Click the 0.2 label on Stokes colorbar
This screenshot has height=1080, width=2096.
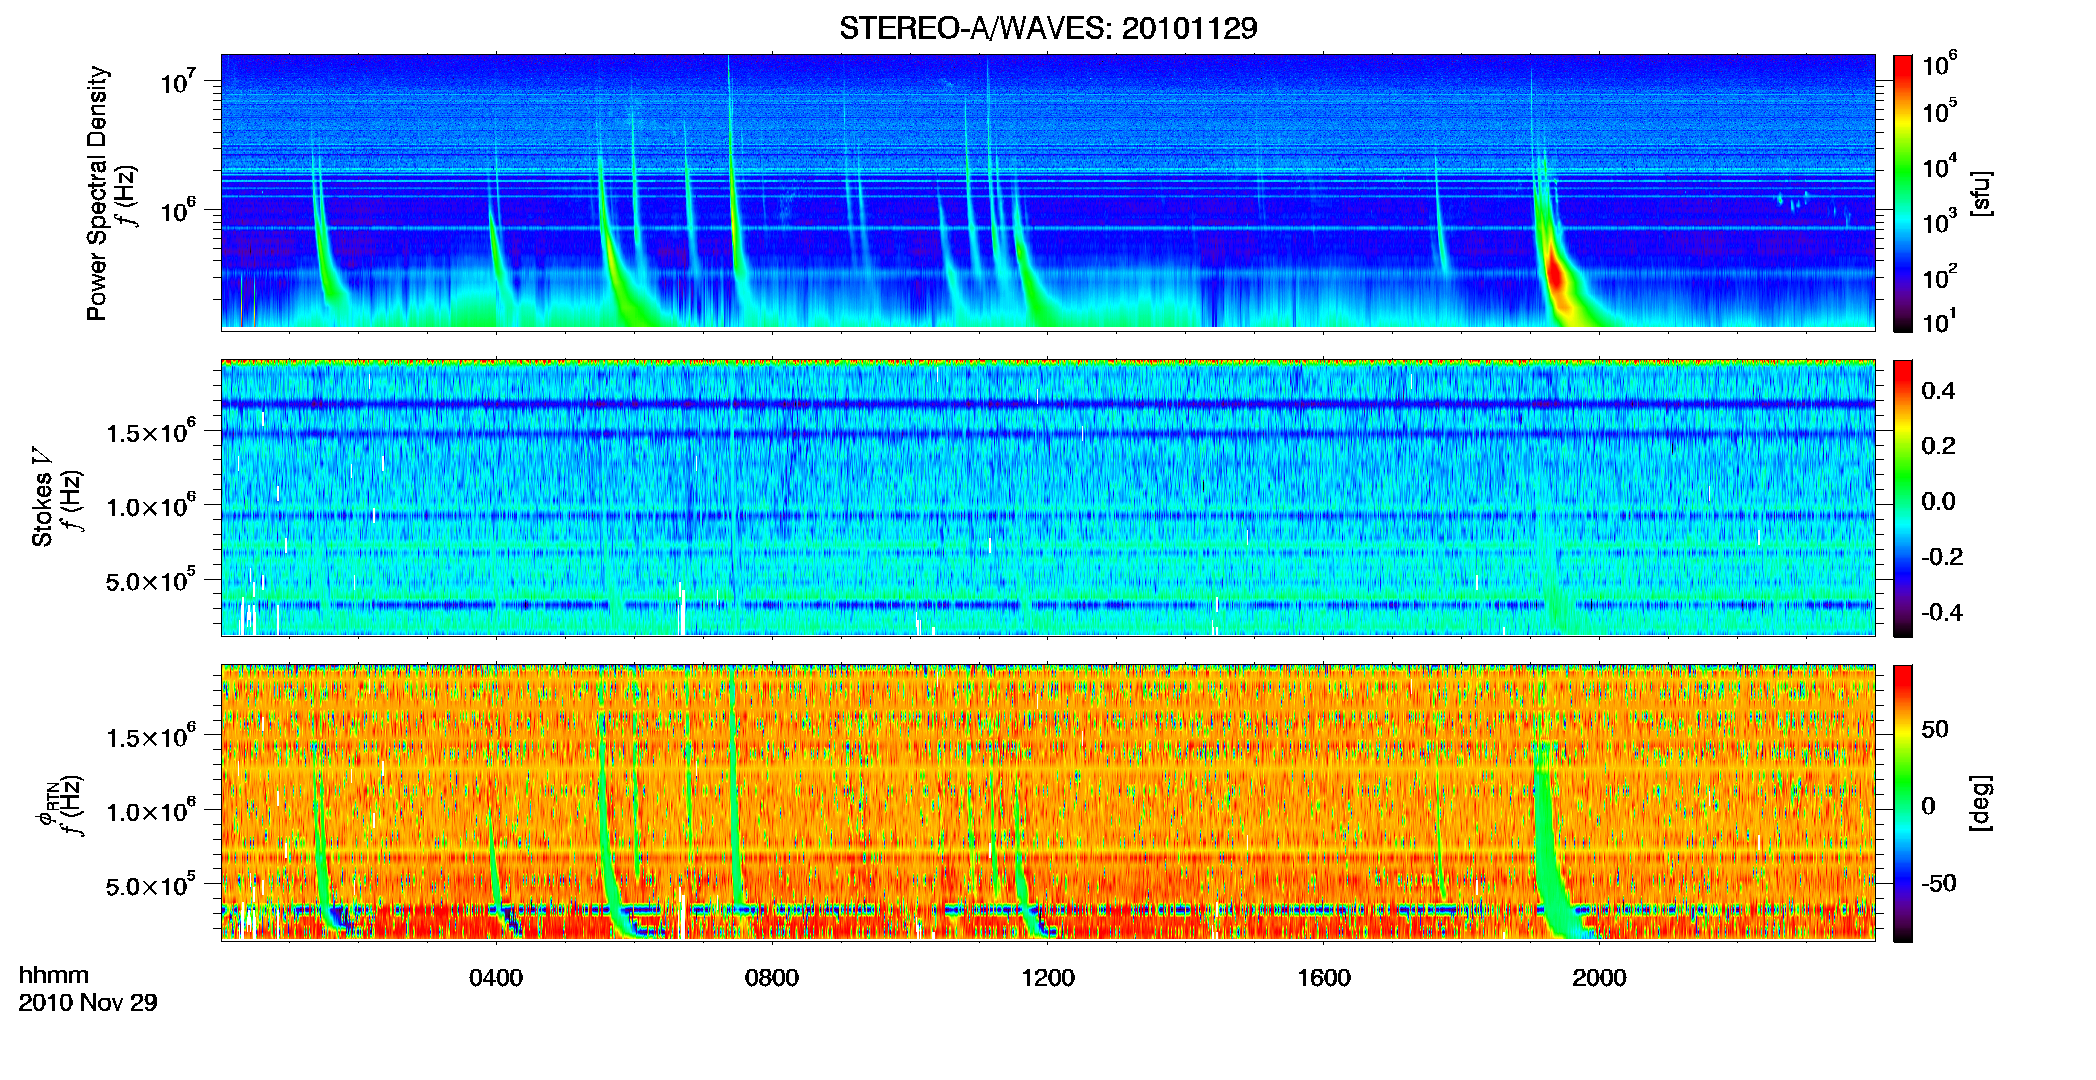tap(1938, 446)
